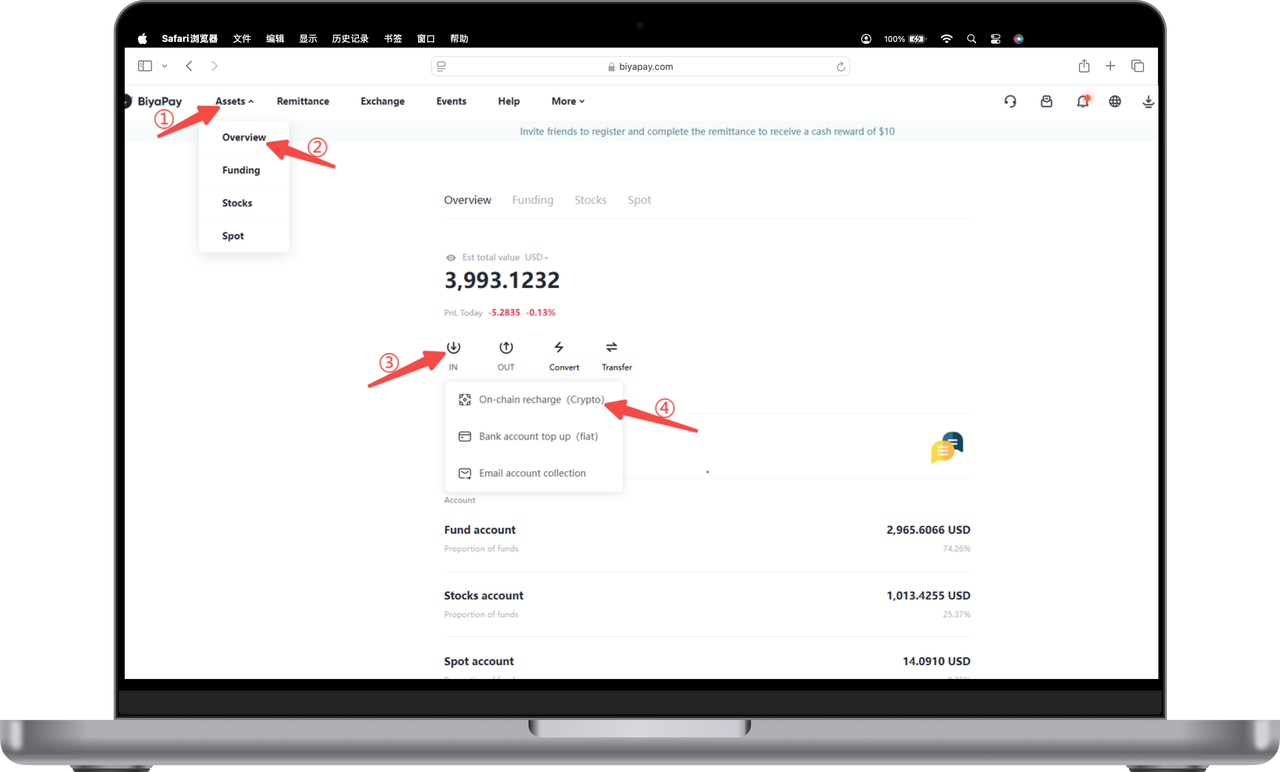The width and height of the screenshot is (1280, 772).
Task: Click Safari share icon
Action: click(x=1084, y=66)
